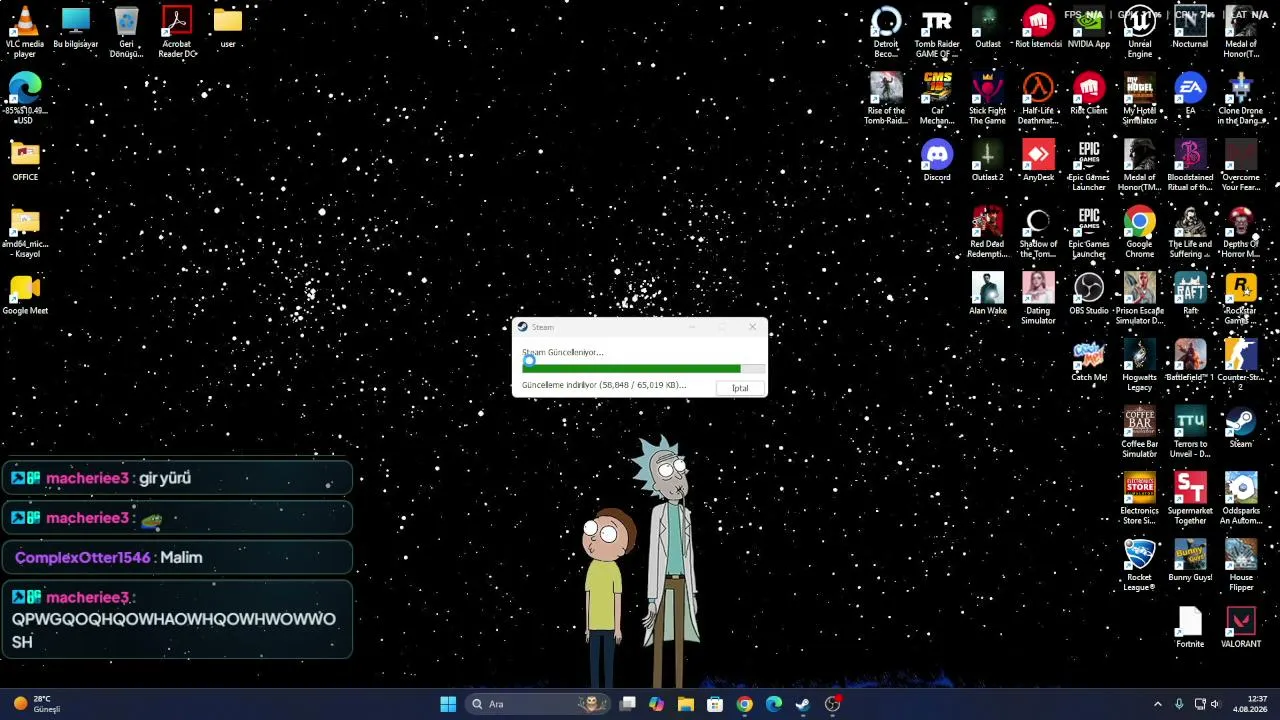This screenshot has height=720, width=1280.
Task: Open the Red Dead Redemption desktop shortcut
Action: pos(987,232)
